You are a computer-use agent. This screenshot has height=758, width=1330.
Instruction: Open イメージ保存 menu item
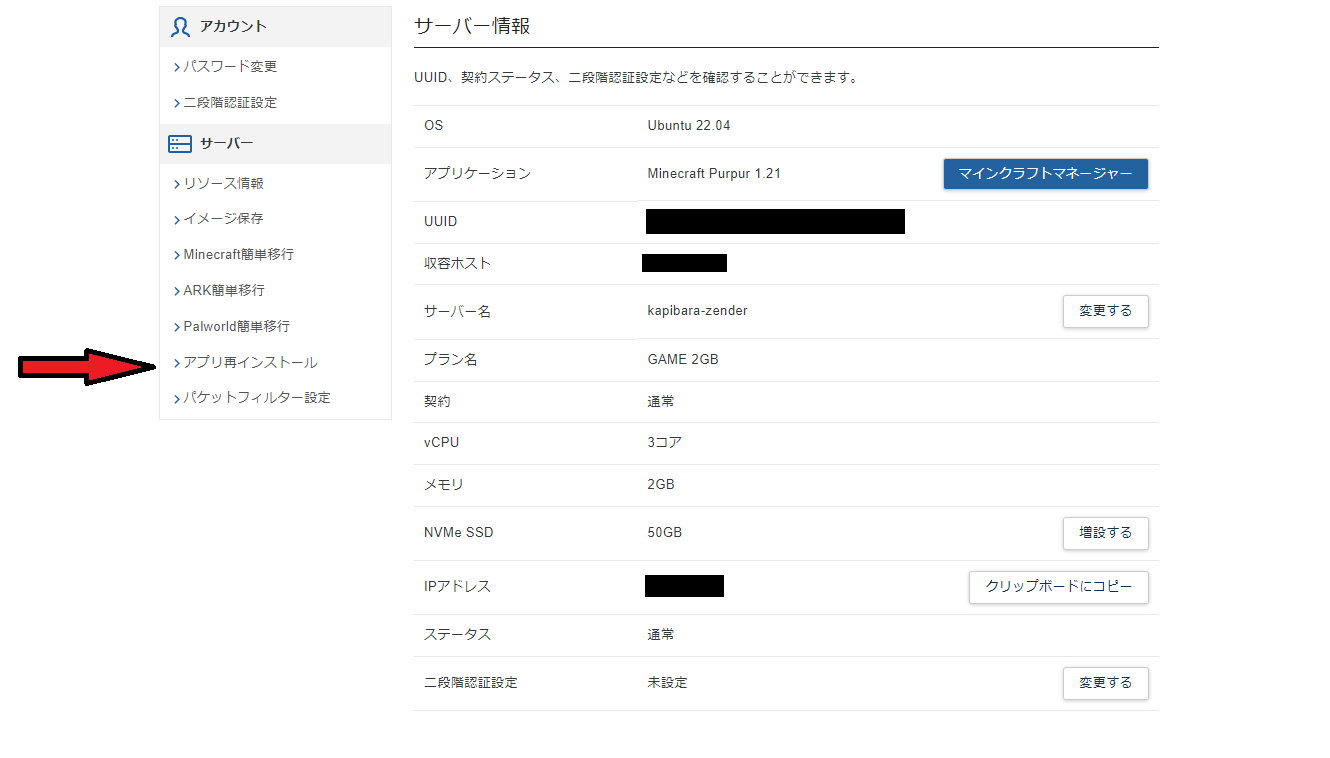223,219
